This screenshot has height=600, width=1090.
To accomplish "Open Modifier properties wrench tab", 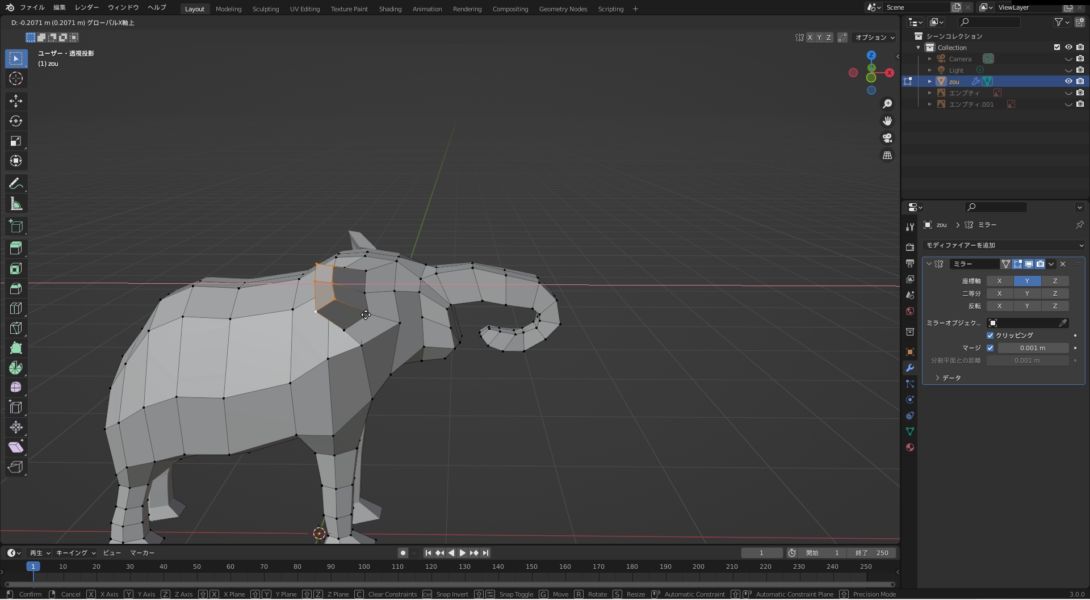I will 910,368.
